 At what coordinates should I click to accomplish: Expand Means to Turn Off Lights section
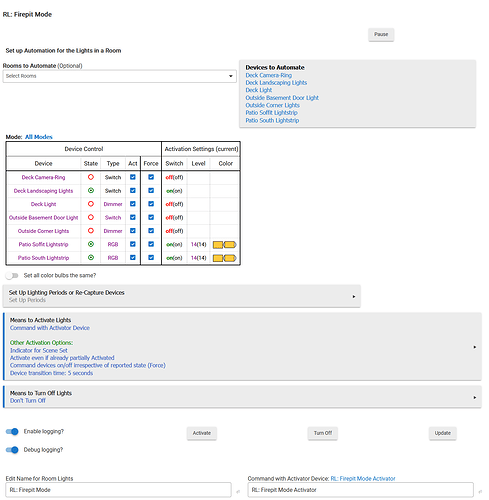242,397
